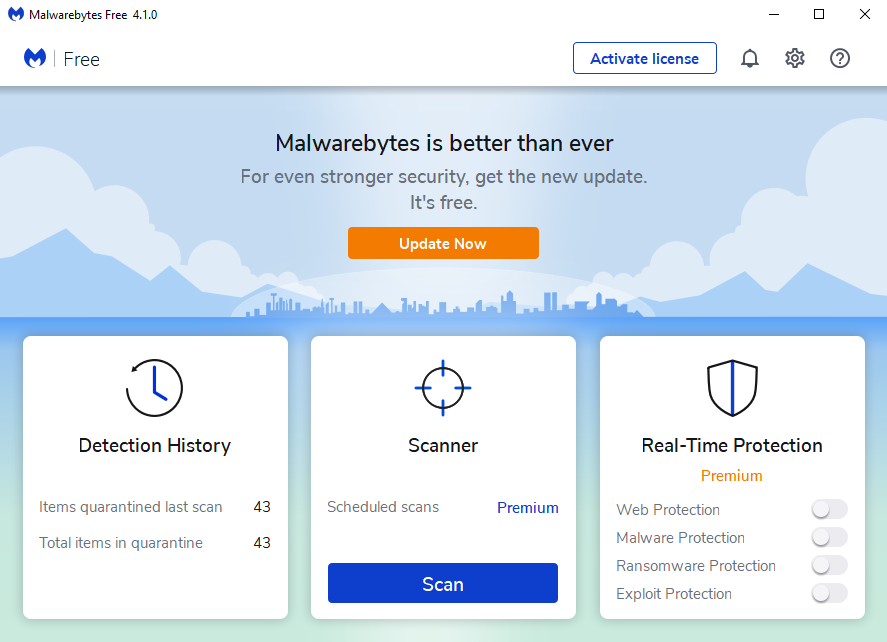887x642 pixels.
Task: Open the Premium link next to Scheduled scans
Action: tap(527, 507)
